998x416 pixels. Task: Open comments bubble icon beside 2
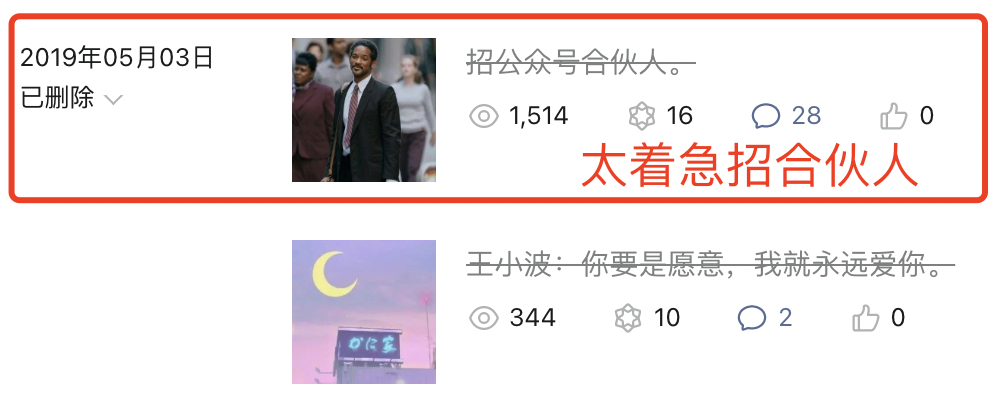(x=752, y=317)
